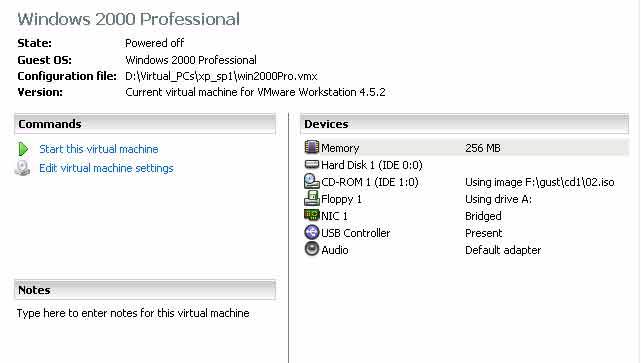
Task: Select Floppy 1 Using drive A: value
Action: click(498, 199)
